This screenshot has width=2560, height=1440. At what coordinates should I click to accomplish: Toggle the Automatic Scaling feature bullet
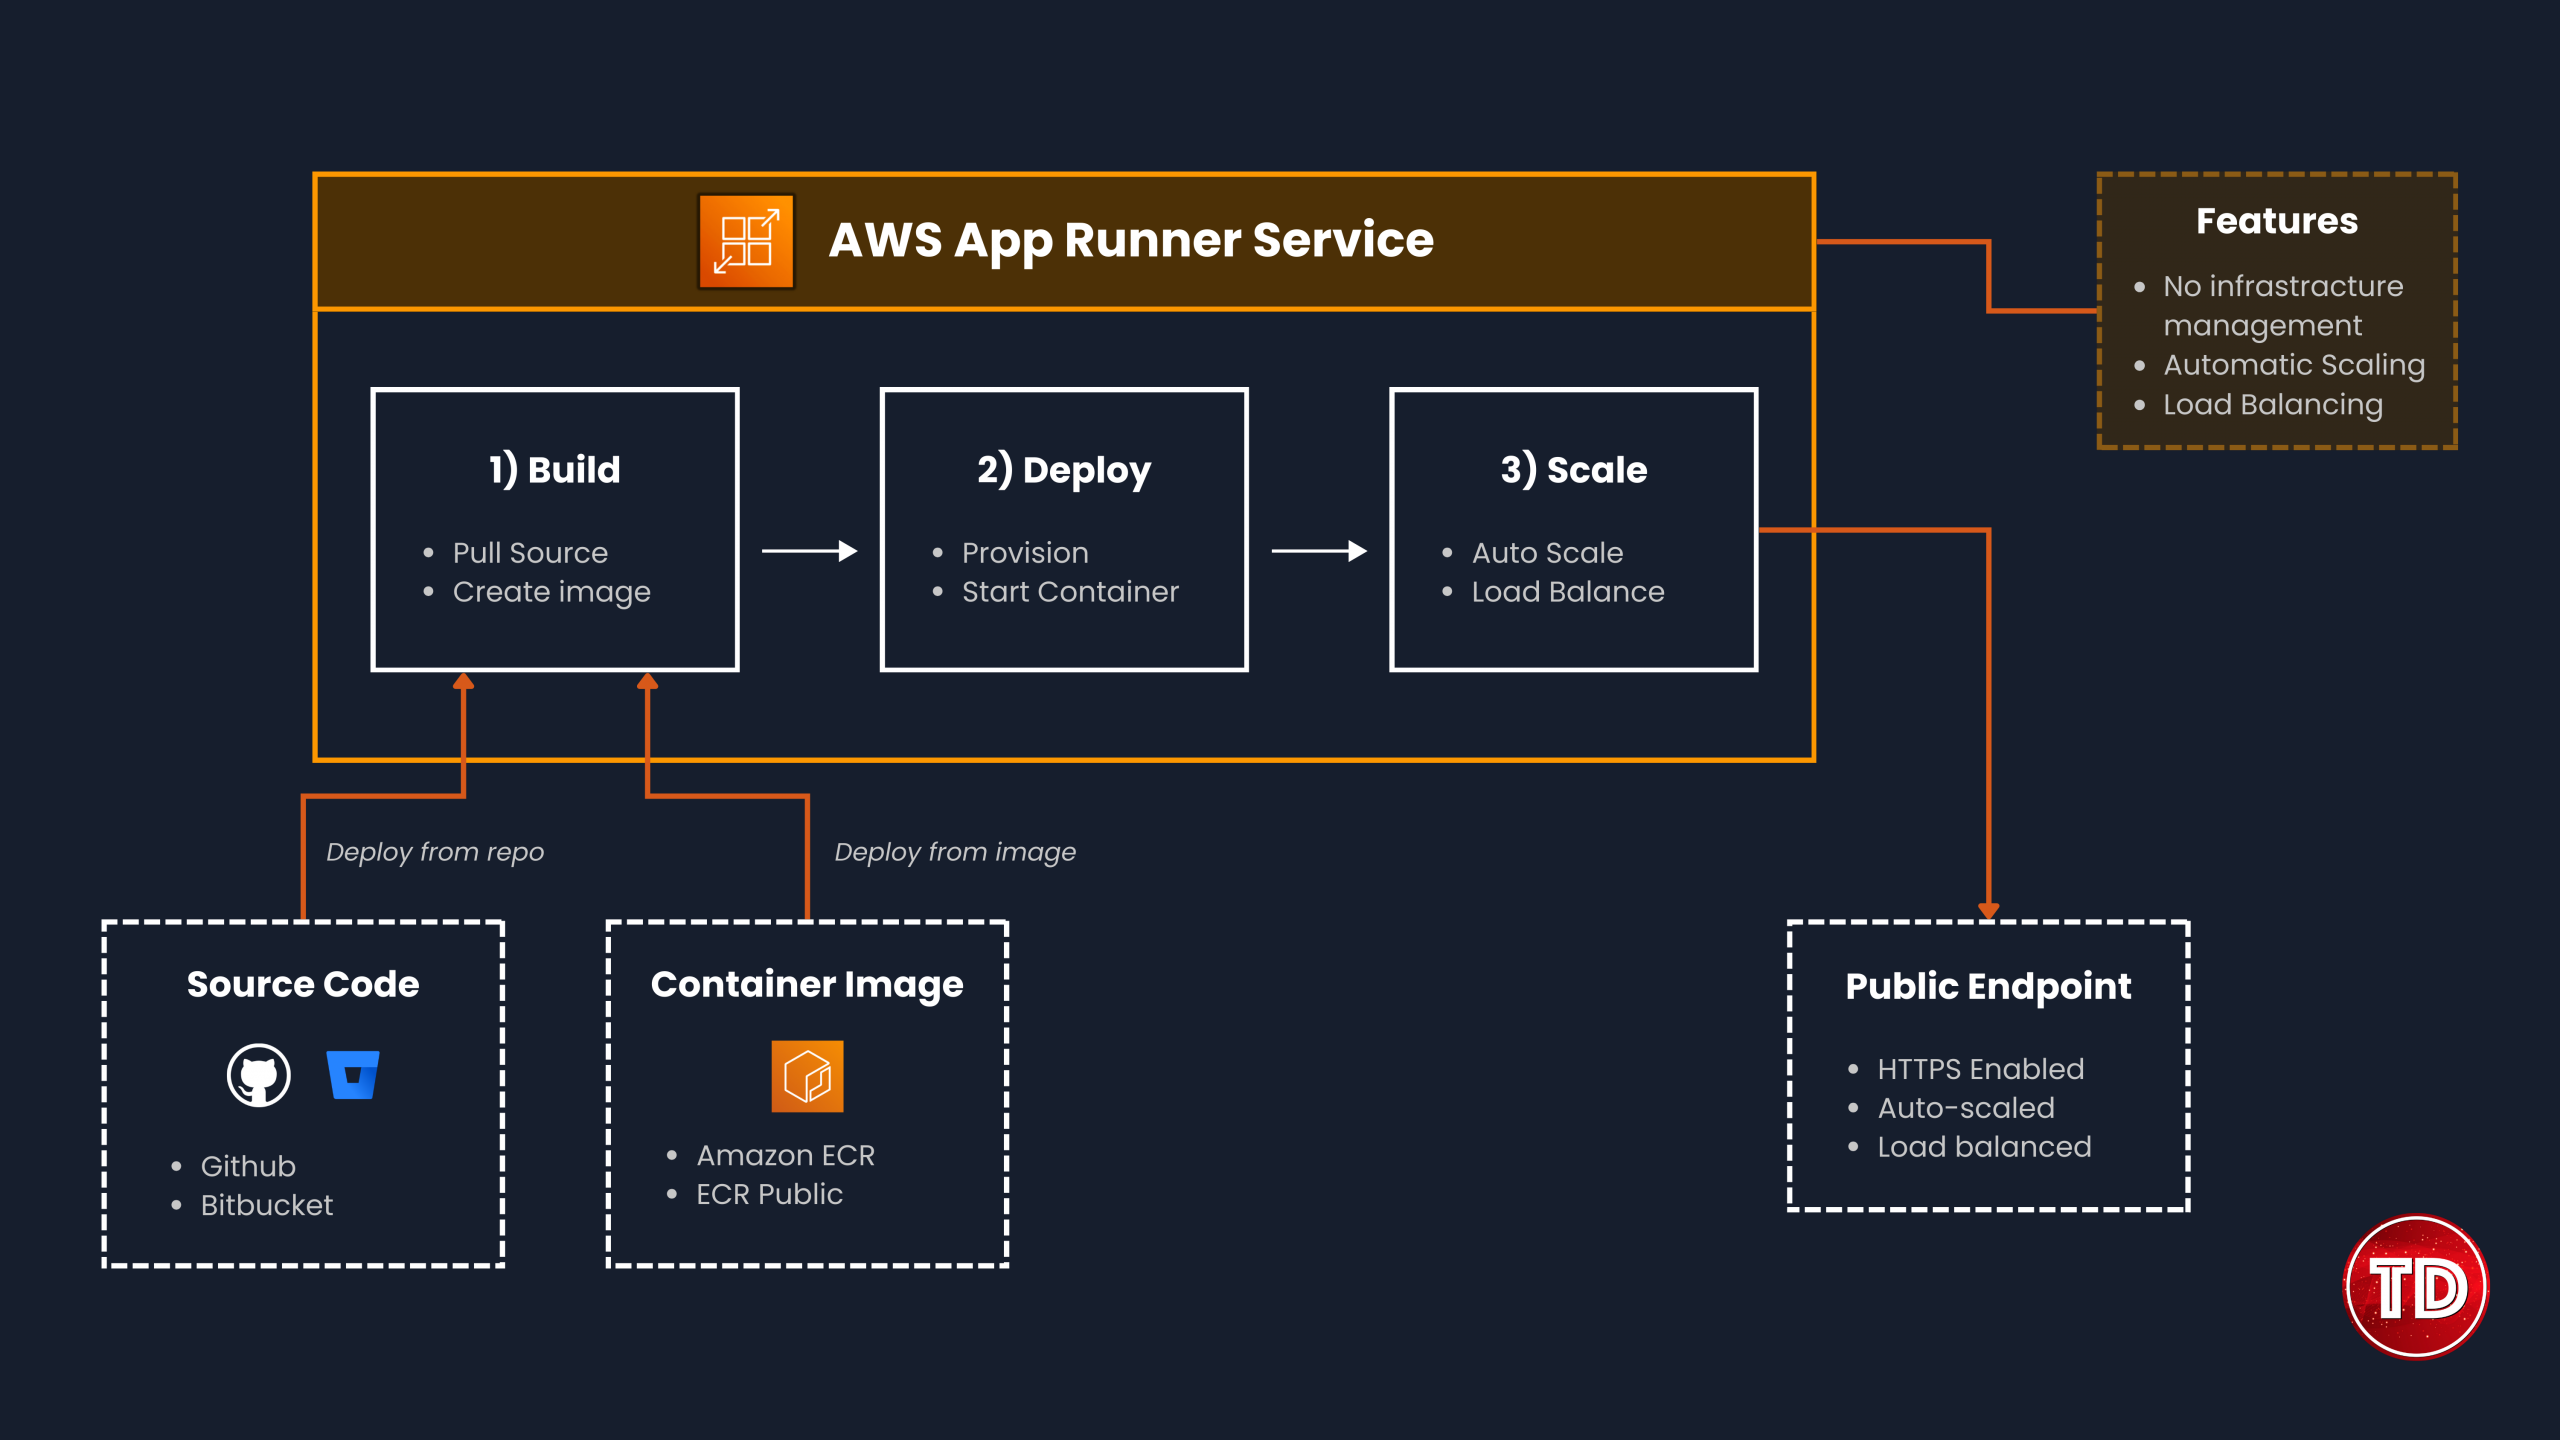pos(2293,364)
